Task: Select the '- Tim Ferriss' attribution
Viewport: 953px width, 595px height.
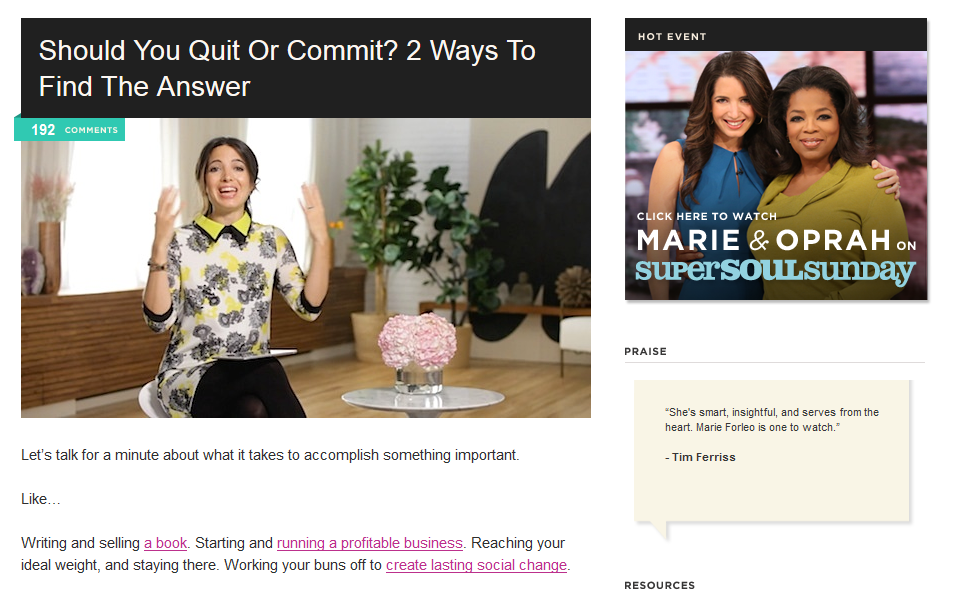Action: 700,457
